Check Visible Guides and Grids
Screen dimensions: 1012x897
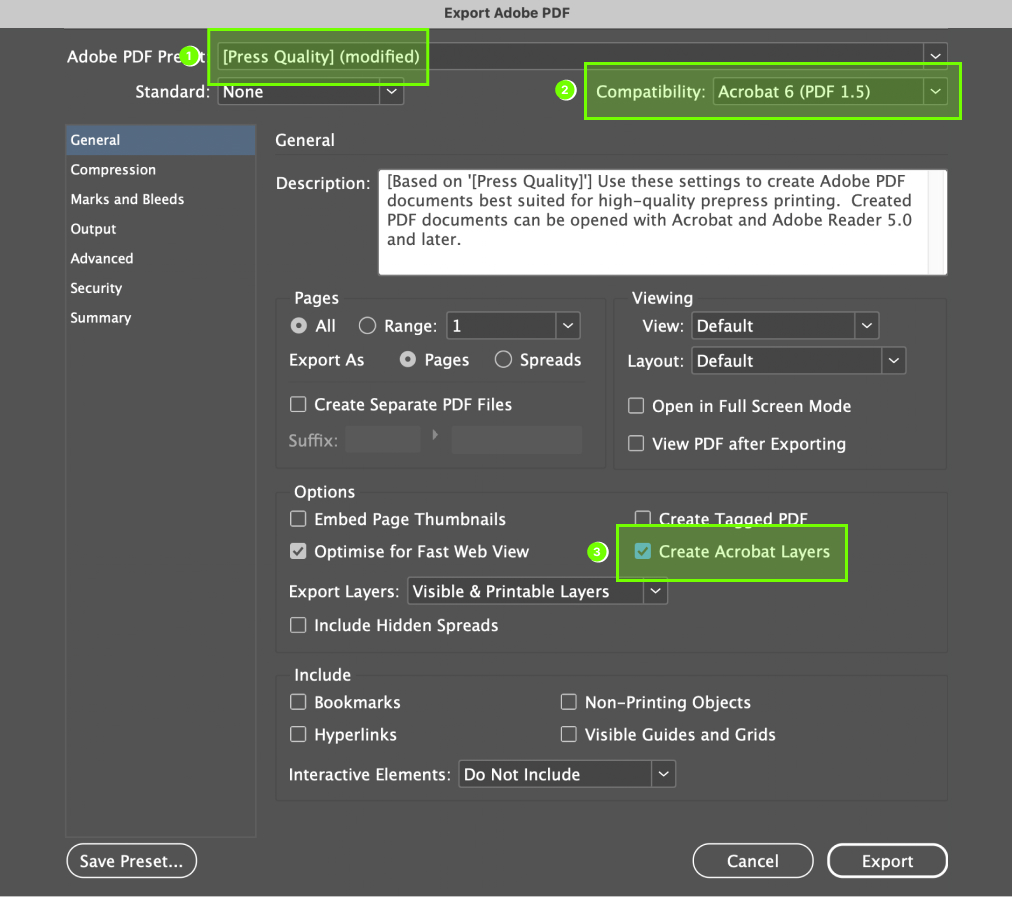point(569,734)
